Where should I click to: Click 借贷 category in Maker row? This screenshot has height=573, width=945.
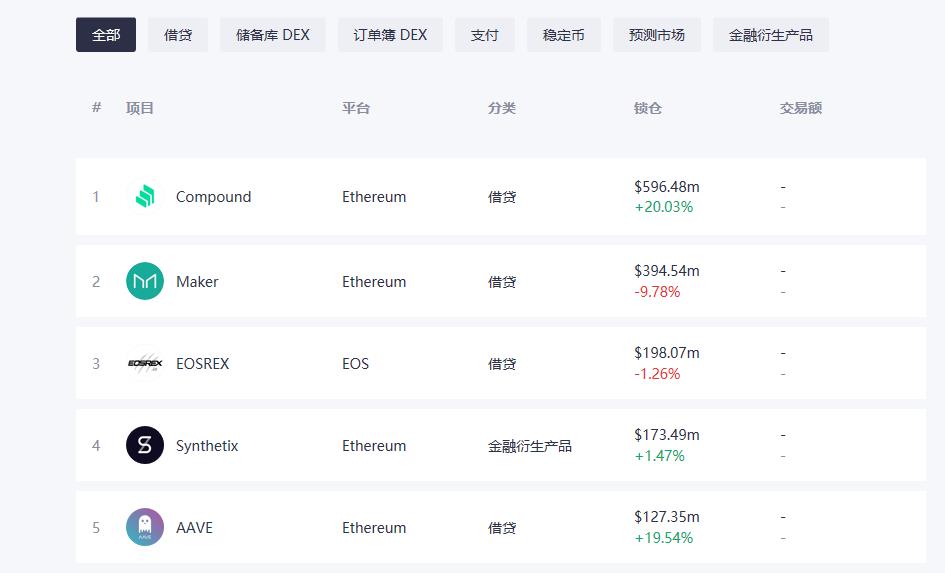(501, 281)
